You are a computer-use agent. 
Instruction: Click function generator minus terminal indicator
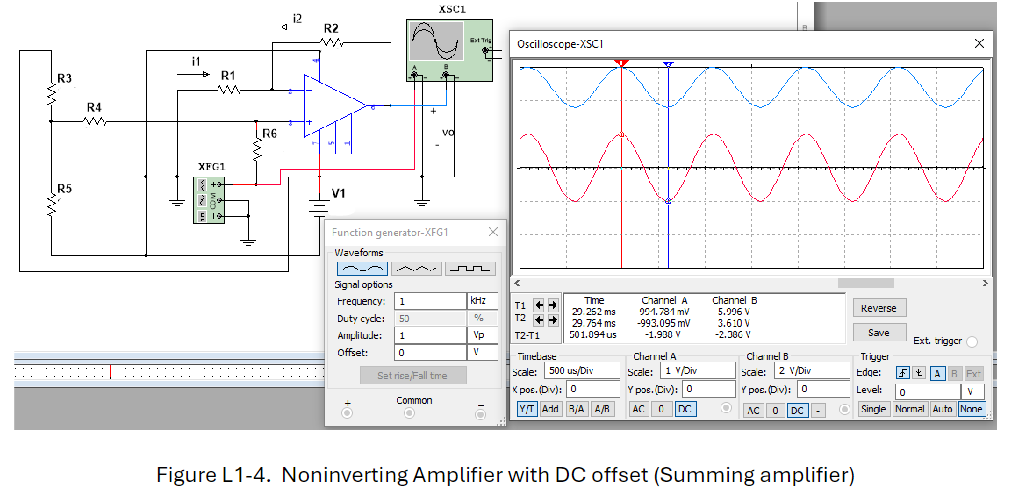pyautogui.click(x=481, y=413)
